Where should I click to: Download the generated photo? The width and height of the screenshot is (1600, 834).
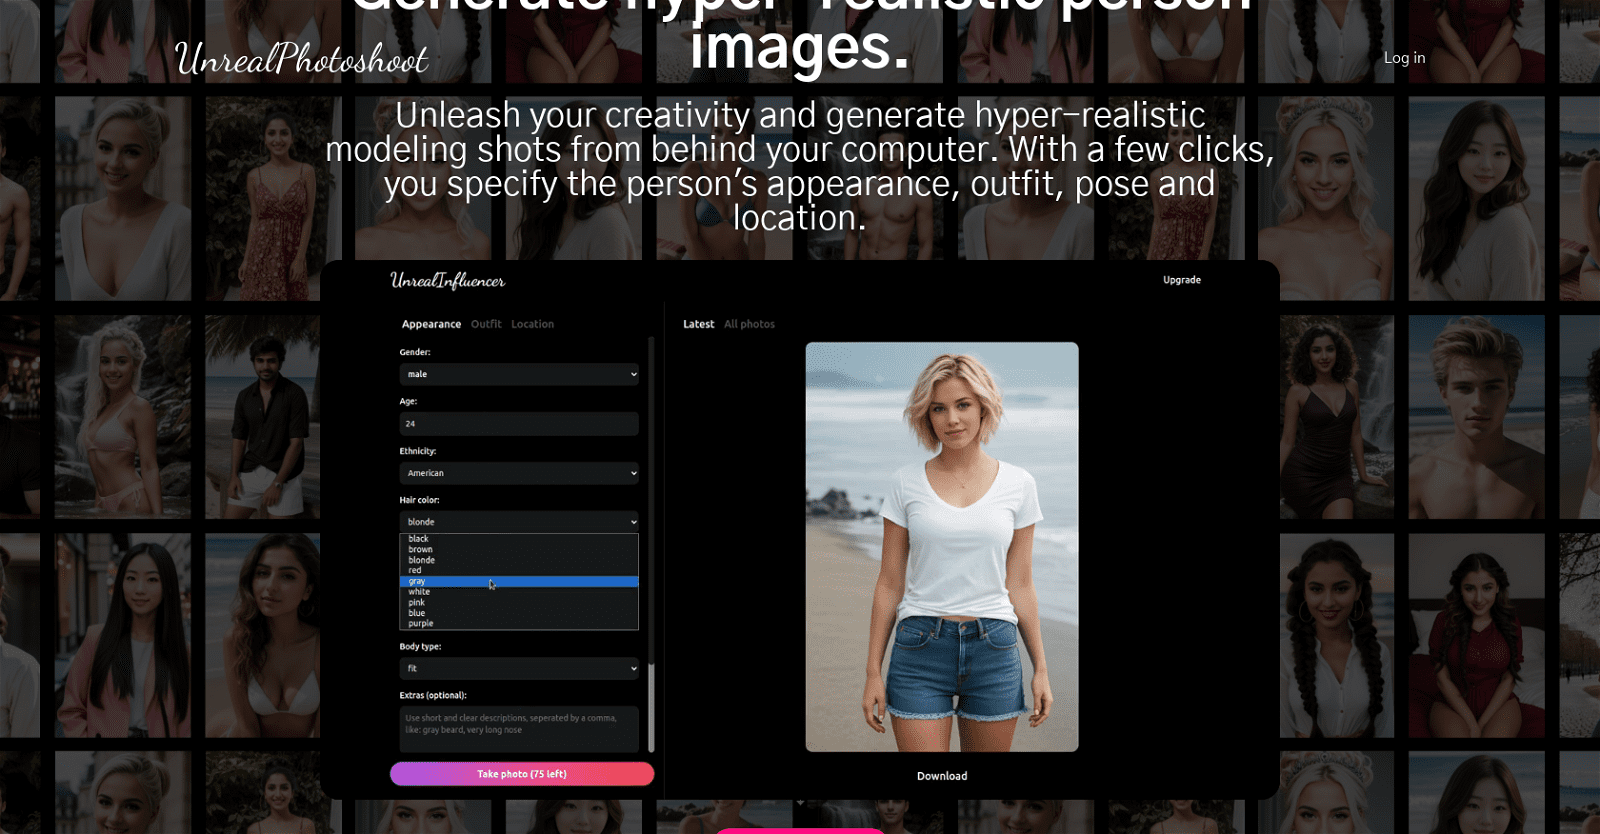[941, 776]
